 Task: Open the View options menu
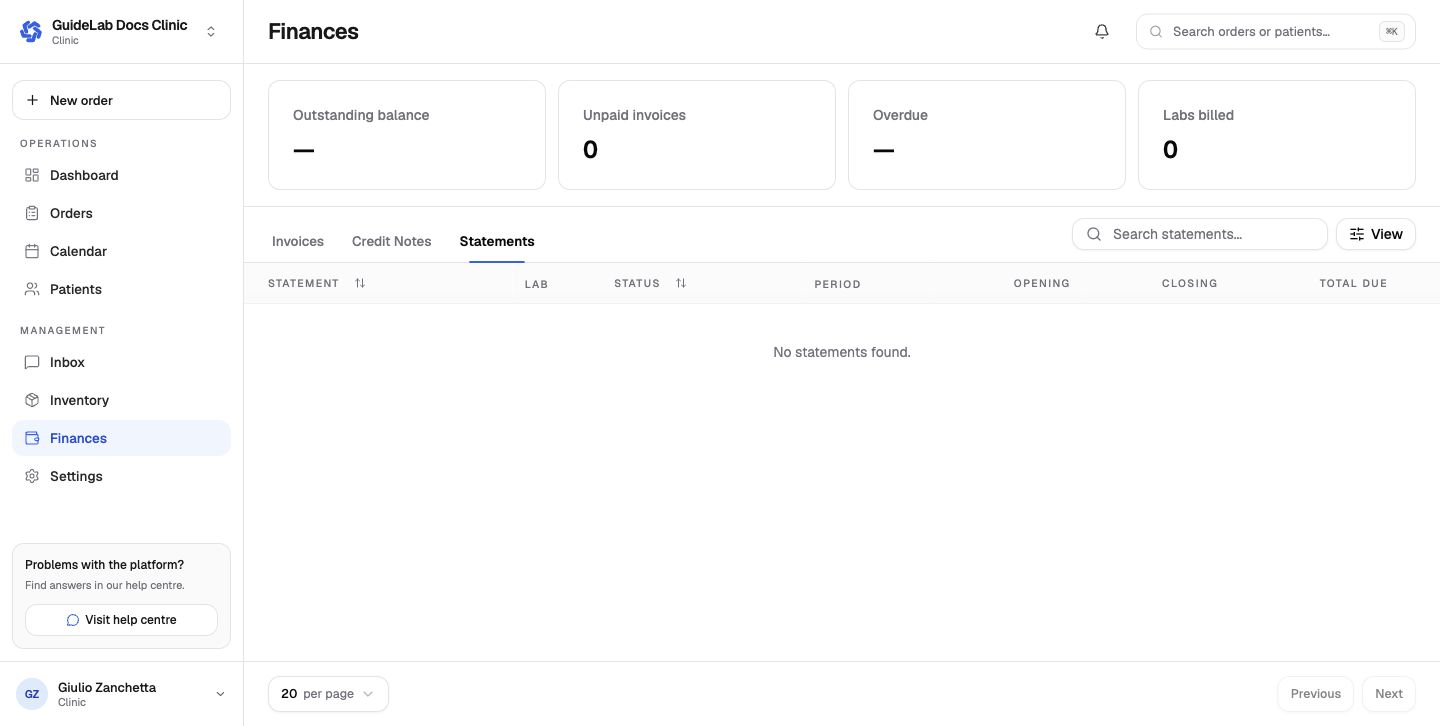coord(1376,234)
